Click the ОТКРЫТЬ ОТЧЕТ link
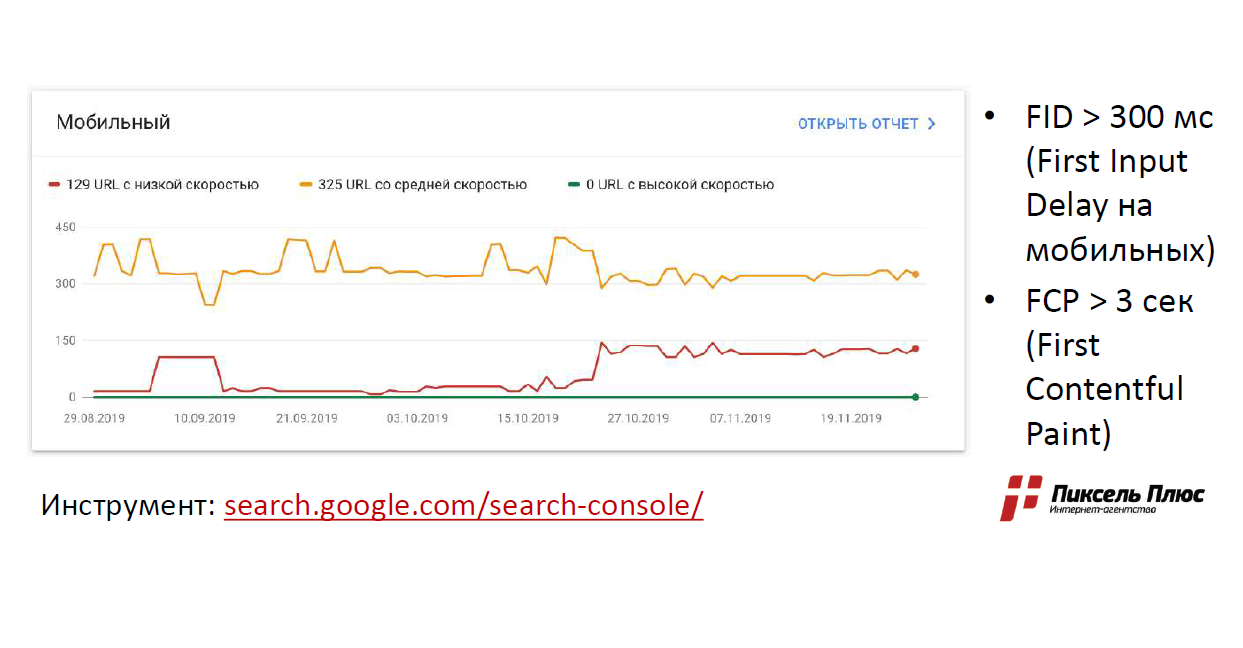The height and width of the screenshot is (648, 1243). [x=858, y=124]
